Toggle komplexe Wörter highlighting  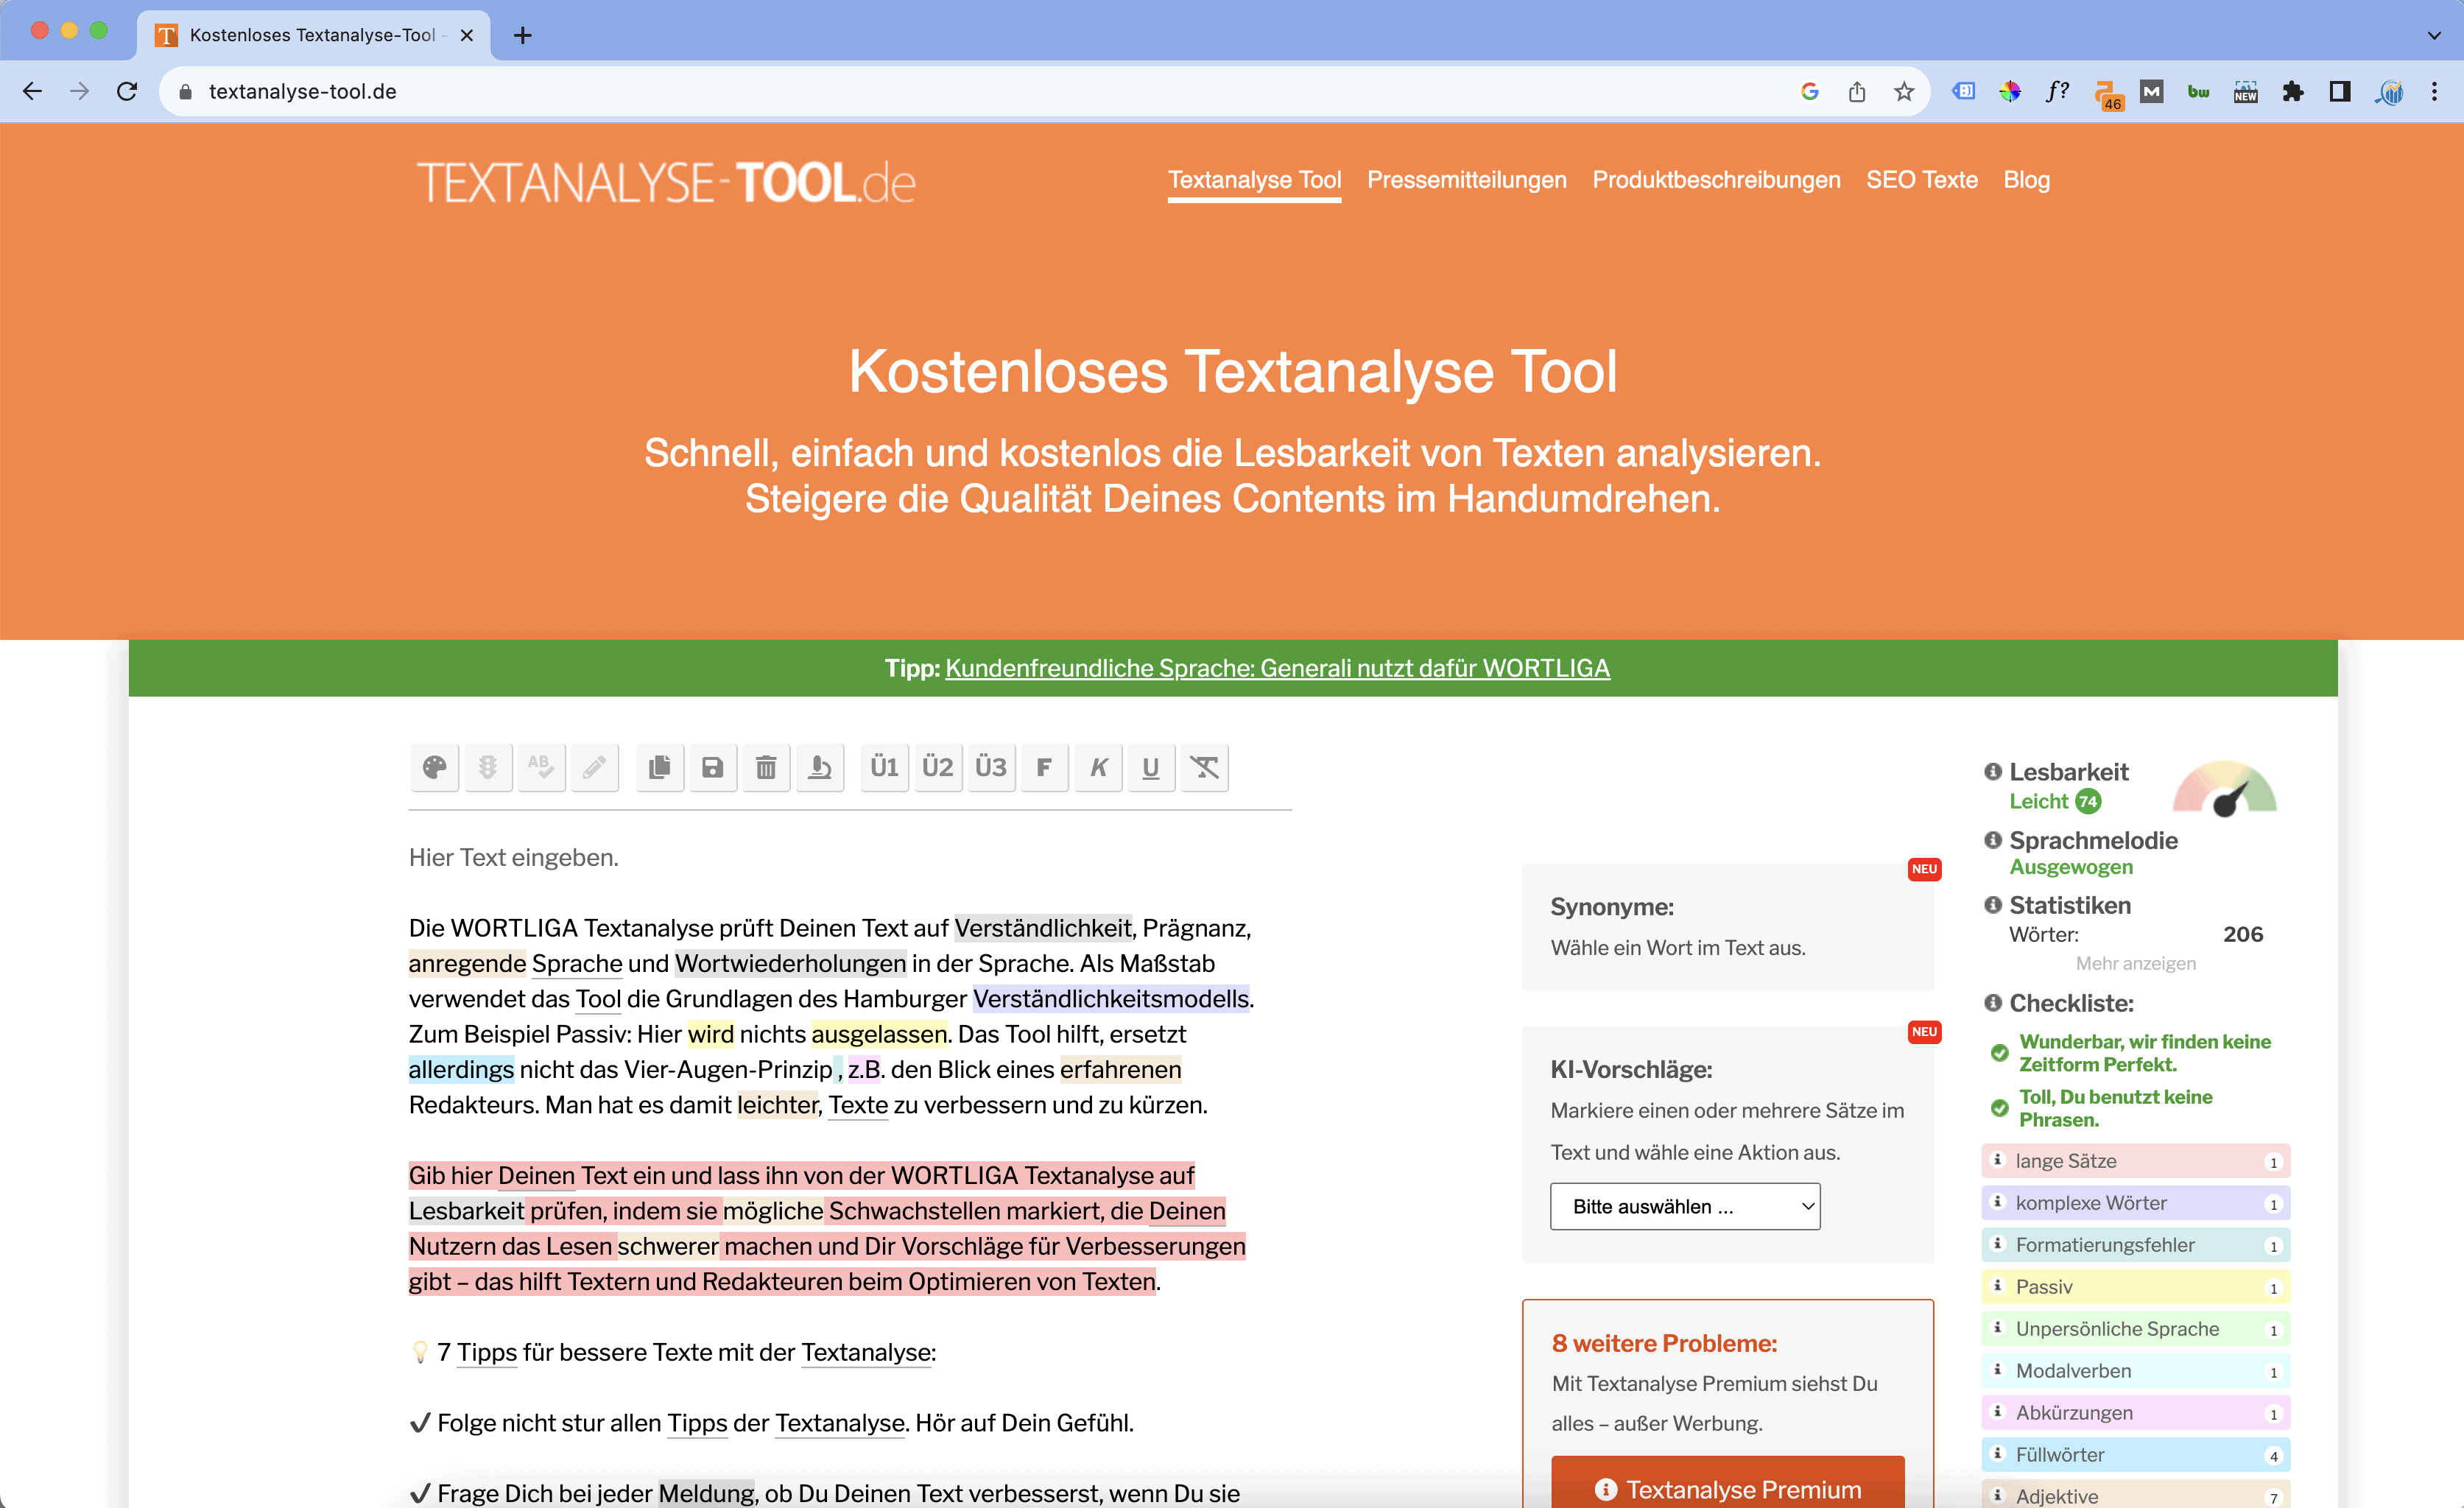coord(2136,1203)
